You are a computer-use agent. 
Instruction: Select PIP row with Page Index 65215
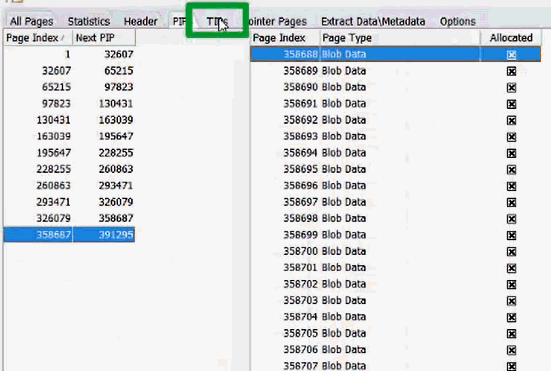[69, 87]
